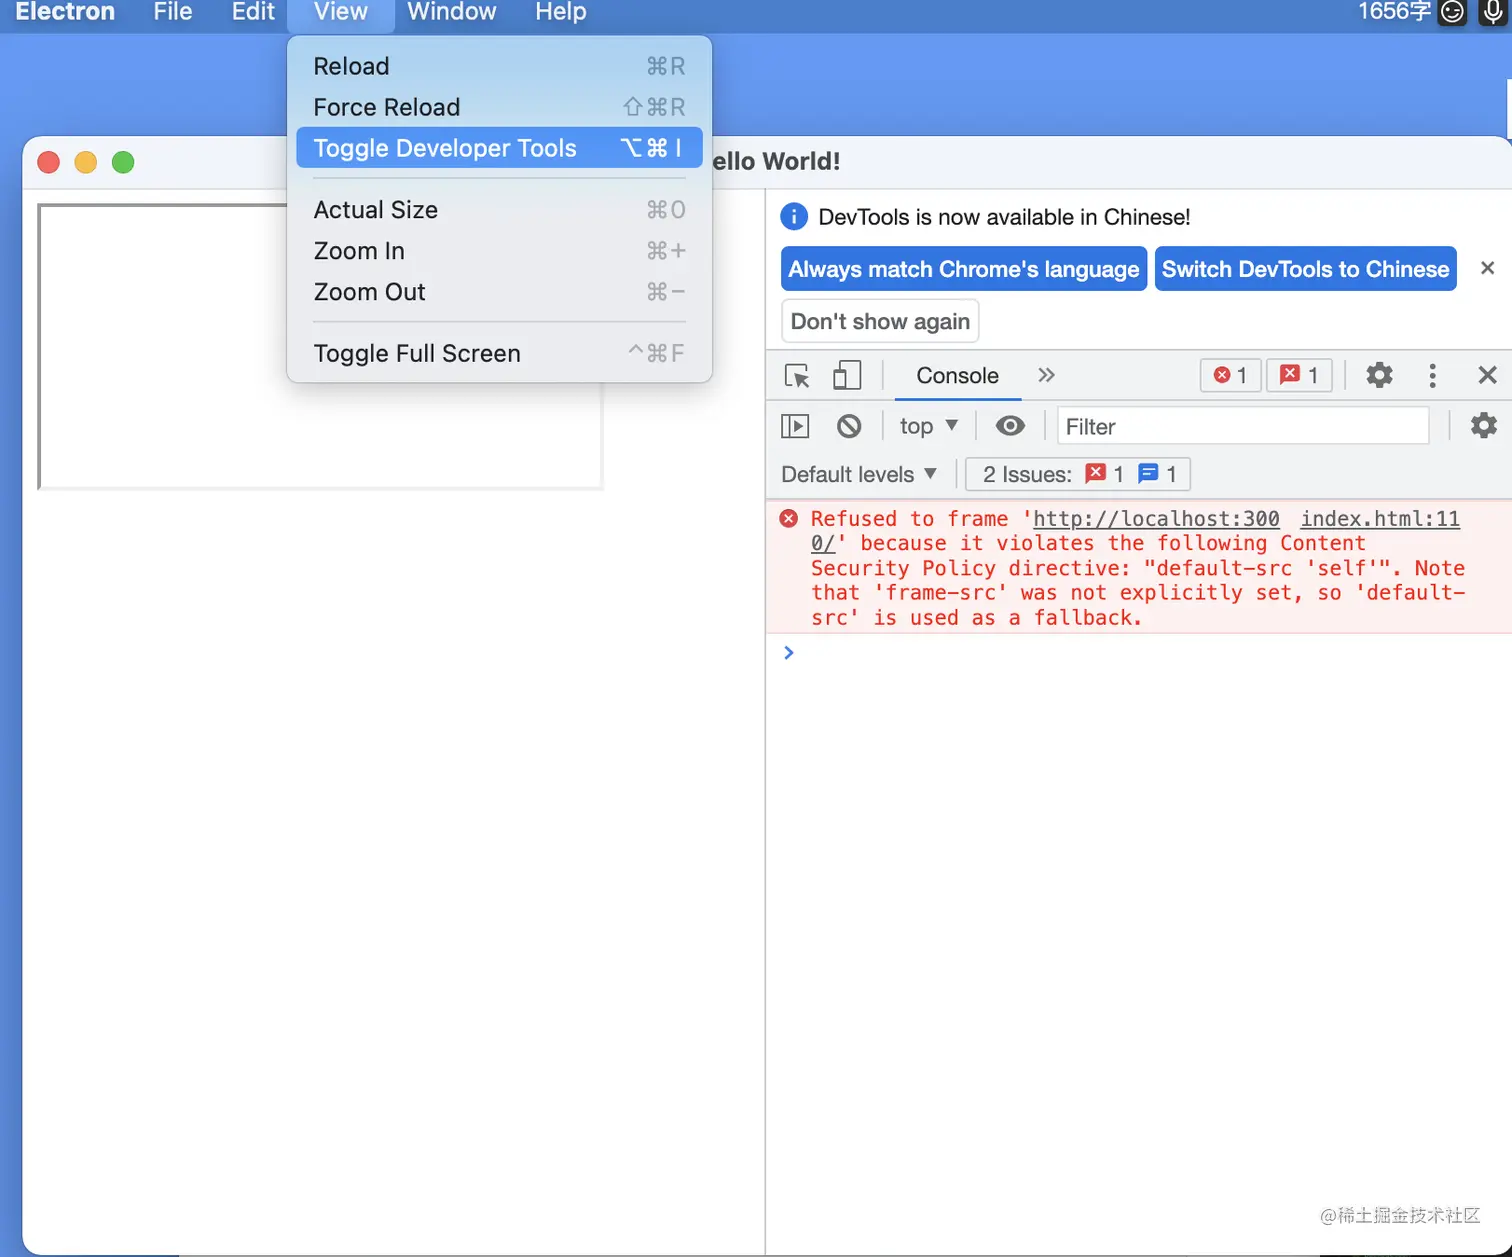Image resolution: width=1512 pixels, height=1257 pixels.
Task: Switch to the Console tab
Action: 958,375
